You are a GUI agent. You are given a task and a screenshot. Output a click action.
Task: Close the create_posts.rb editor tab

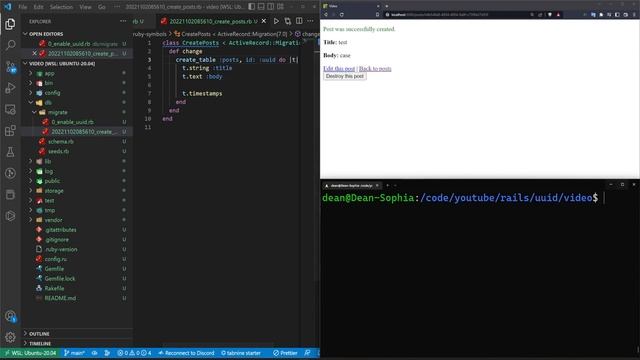click(264, 21)
